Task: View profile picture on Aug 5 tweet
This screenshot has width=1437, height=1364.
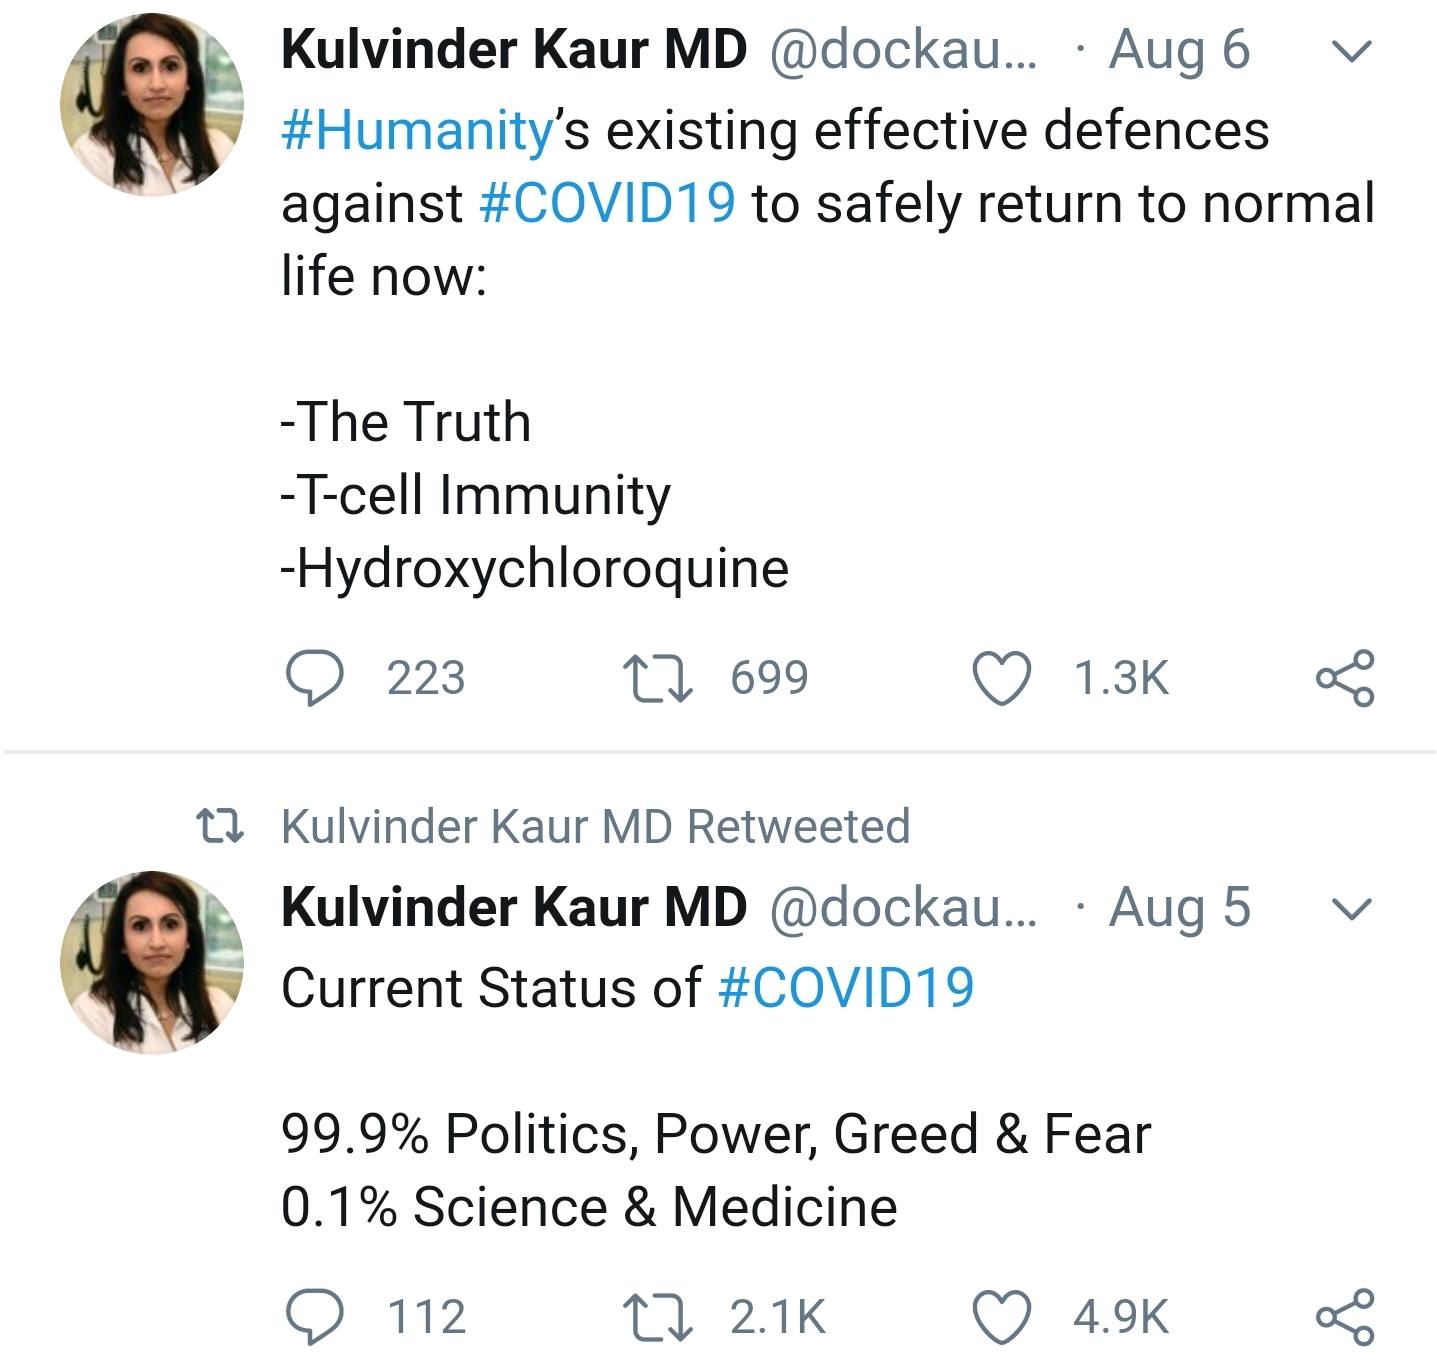Action: click(152, 962)
